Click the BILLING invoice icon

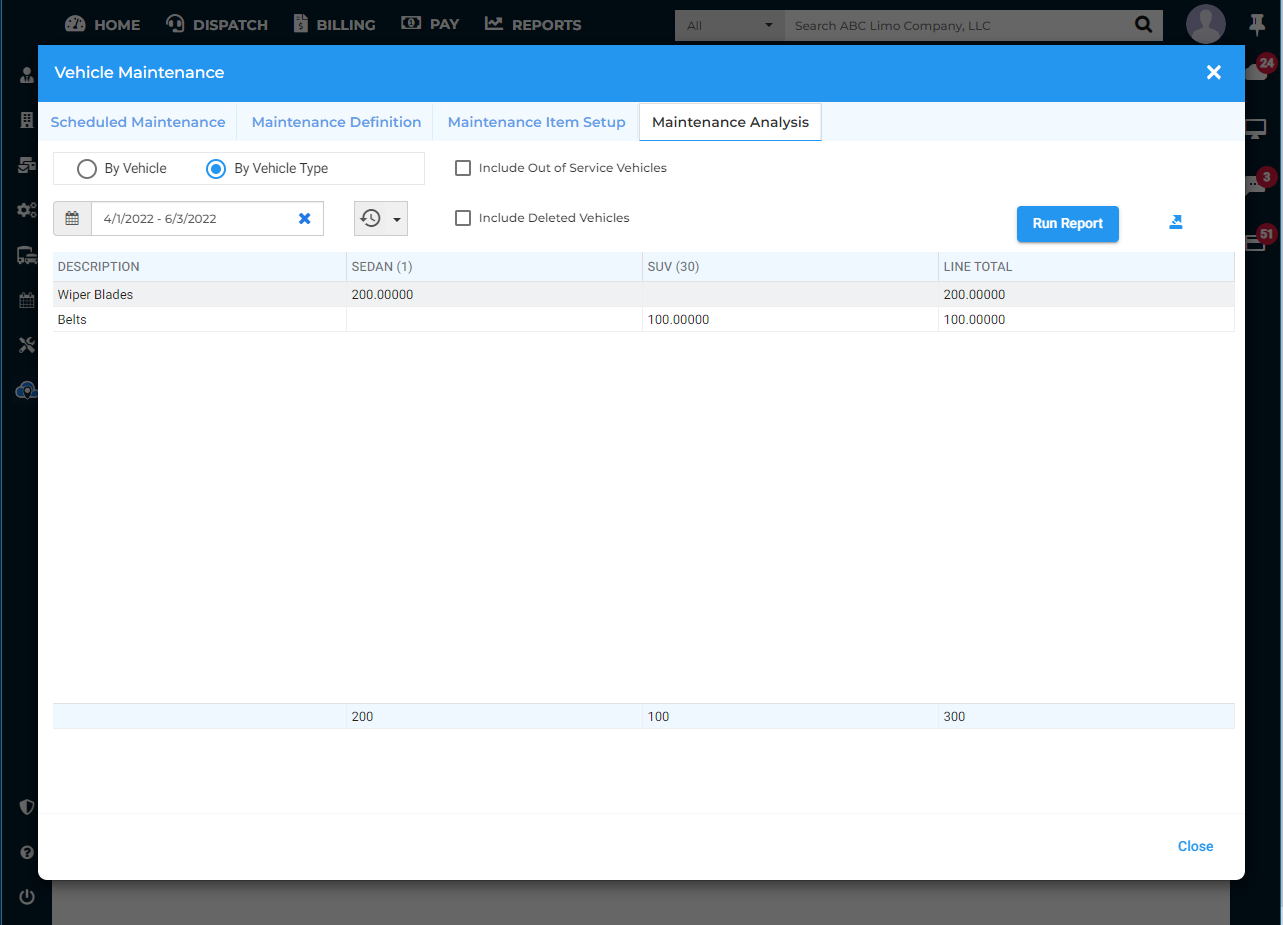coord(301,24)
